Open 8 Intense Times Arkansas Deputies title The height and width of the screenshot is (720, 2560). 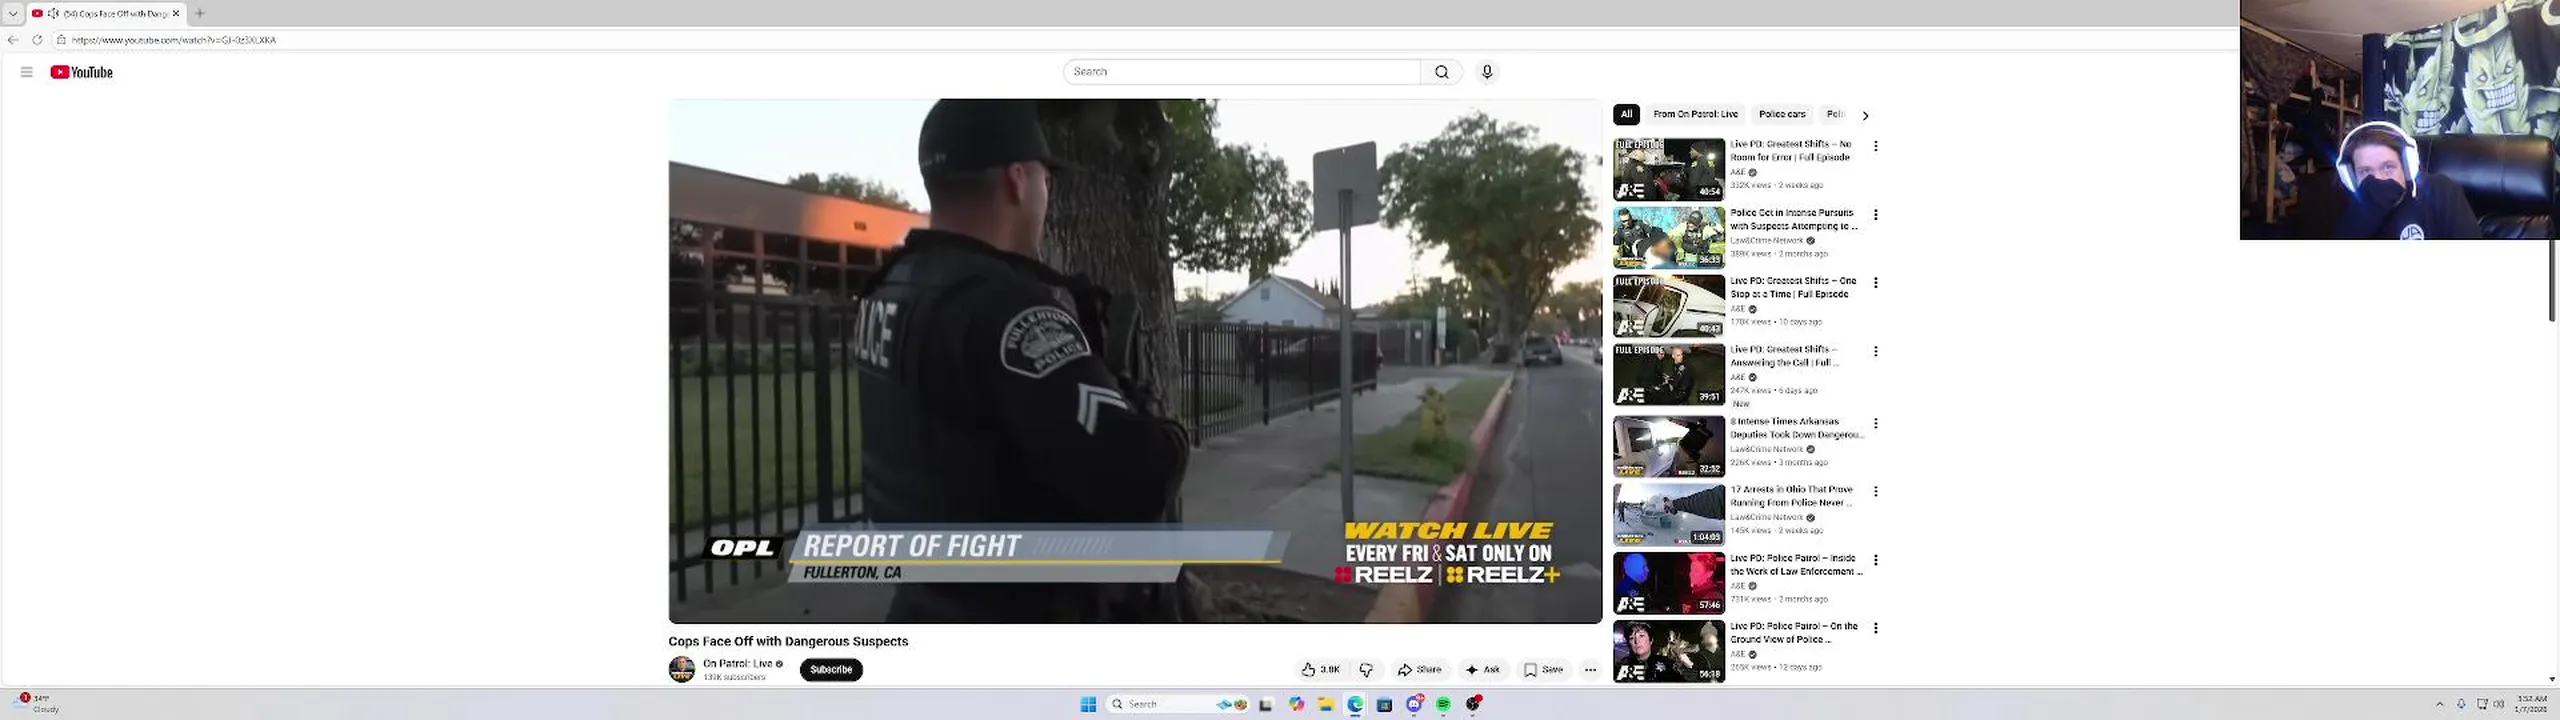point(1797,428)
